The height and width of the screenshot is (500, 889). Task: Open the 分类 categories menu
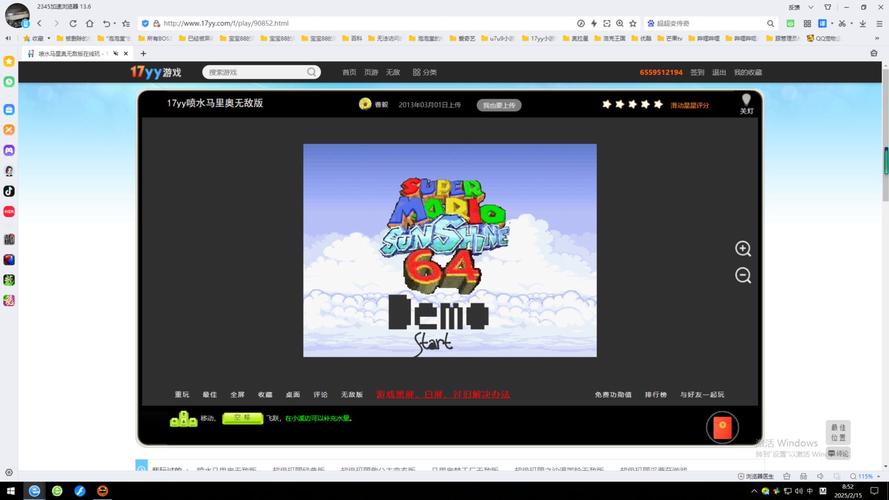[425, 72]
